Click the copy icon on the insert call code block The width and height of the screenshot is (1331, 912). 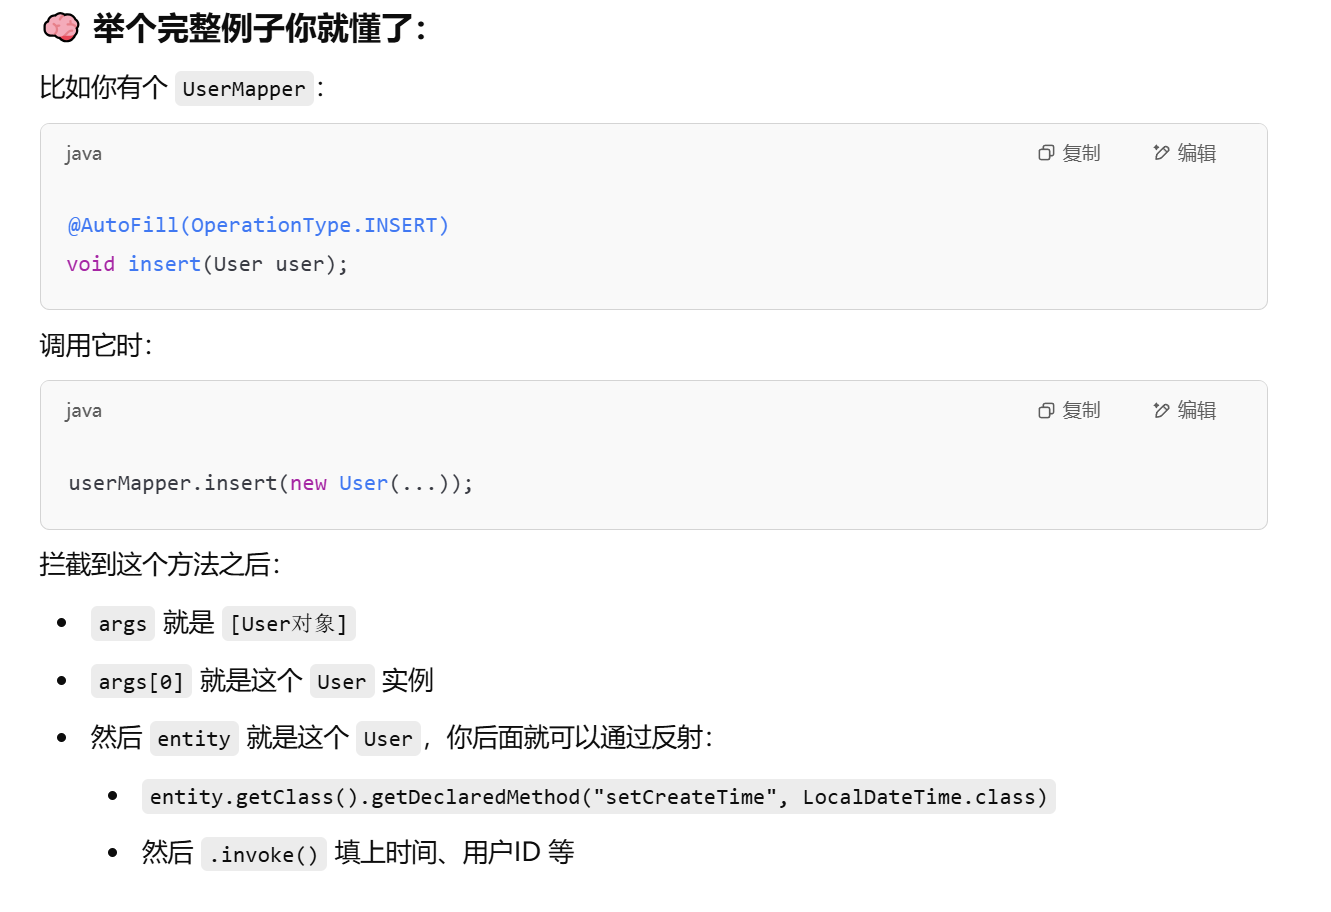point(1046,410)
